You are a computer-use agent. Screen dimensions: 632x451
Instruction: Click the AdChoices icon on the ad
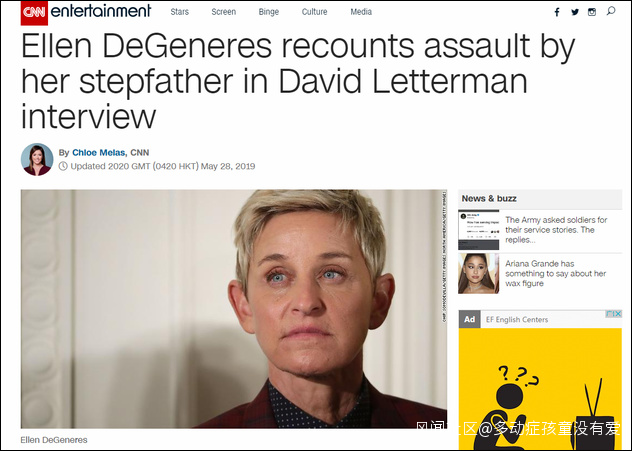(613, 314)
